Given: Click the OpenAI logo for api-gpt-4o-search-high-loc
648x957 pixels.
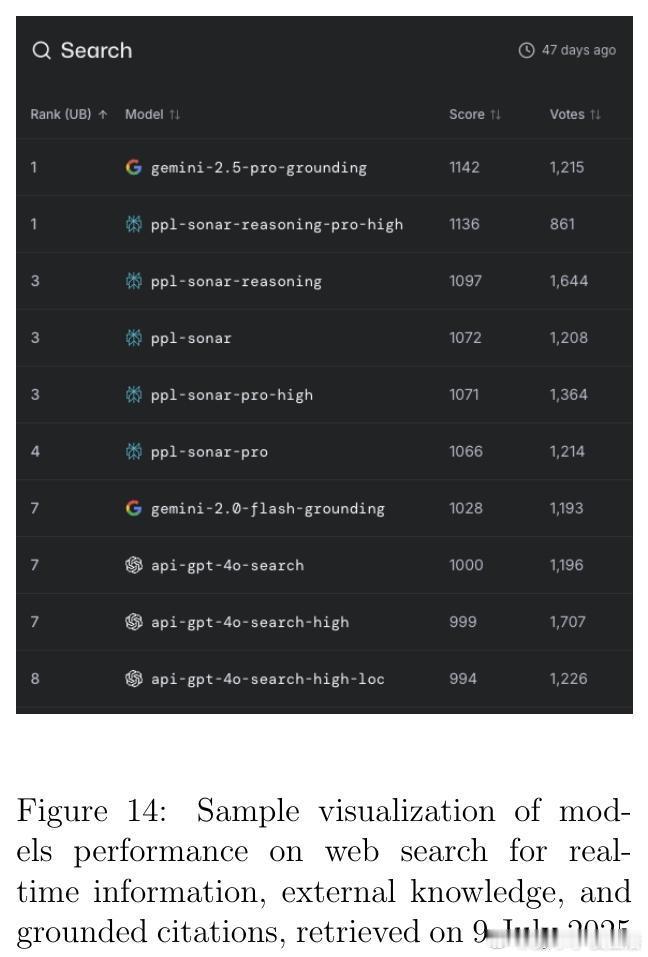Looking at the screenshot, I should pyautogui.click(x=134, y=679).
